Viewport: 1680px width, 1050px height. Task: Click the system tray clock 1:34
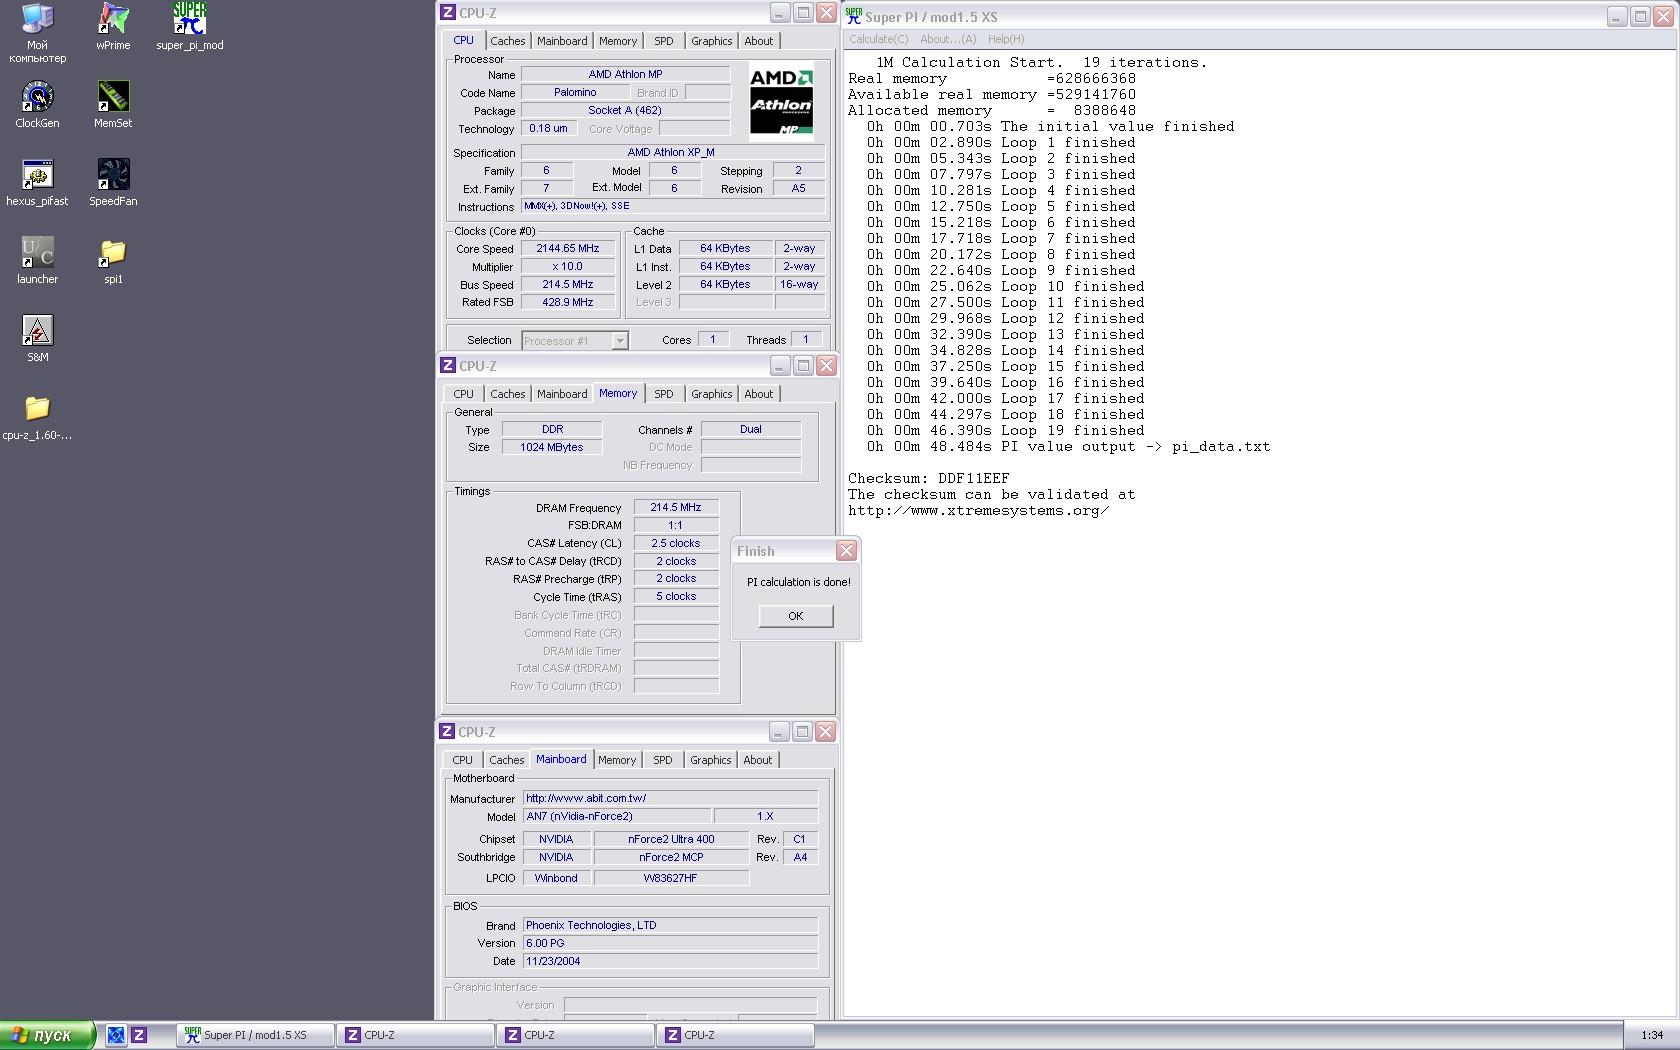(1652, 1035)
